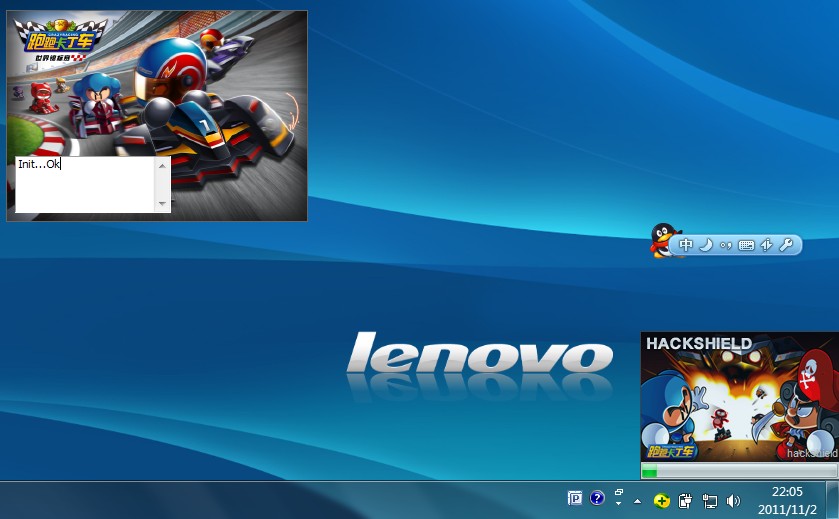Open the network connection tray icon
This screenshot has height=519, width=839.
point(710,501)
